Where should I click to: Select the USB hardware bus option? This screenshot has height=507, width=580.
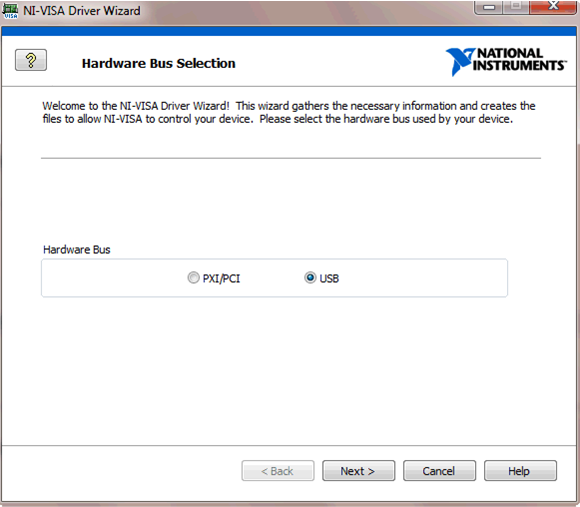pos(321,278)
